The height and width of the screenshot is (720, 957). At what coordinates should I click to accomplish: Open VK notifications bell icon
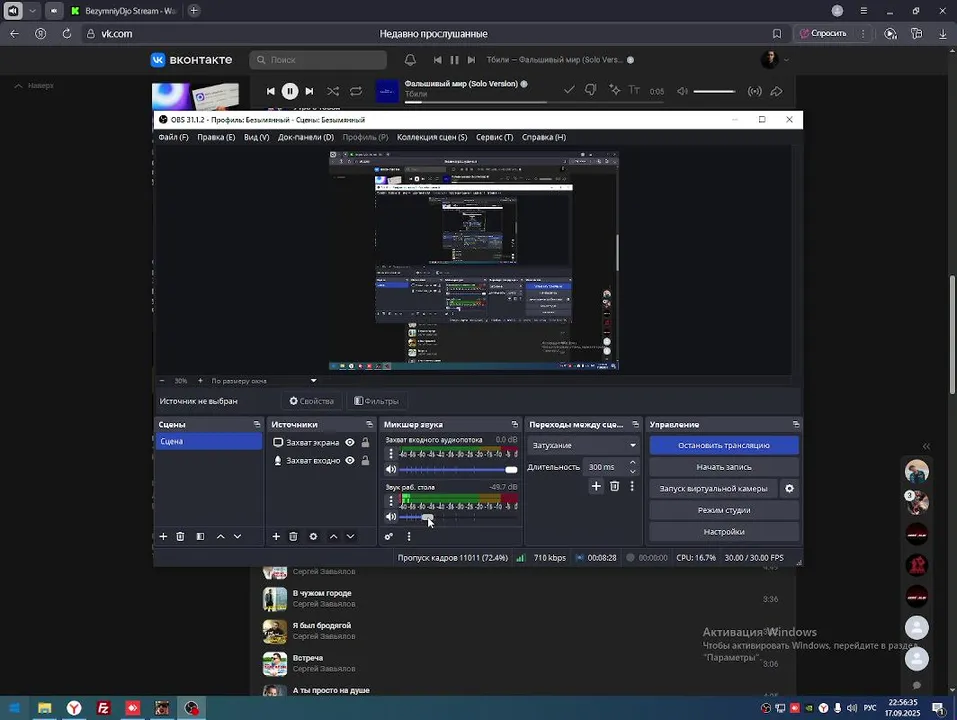tap(410, 60)
